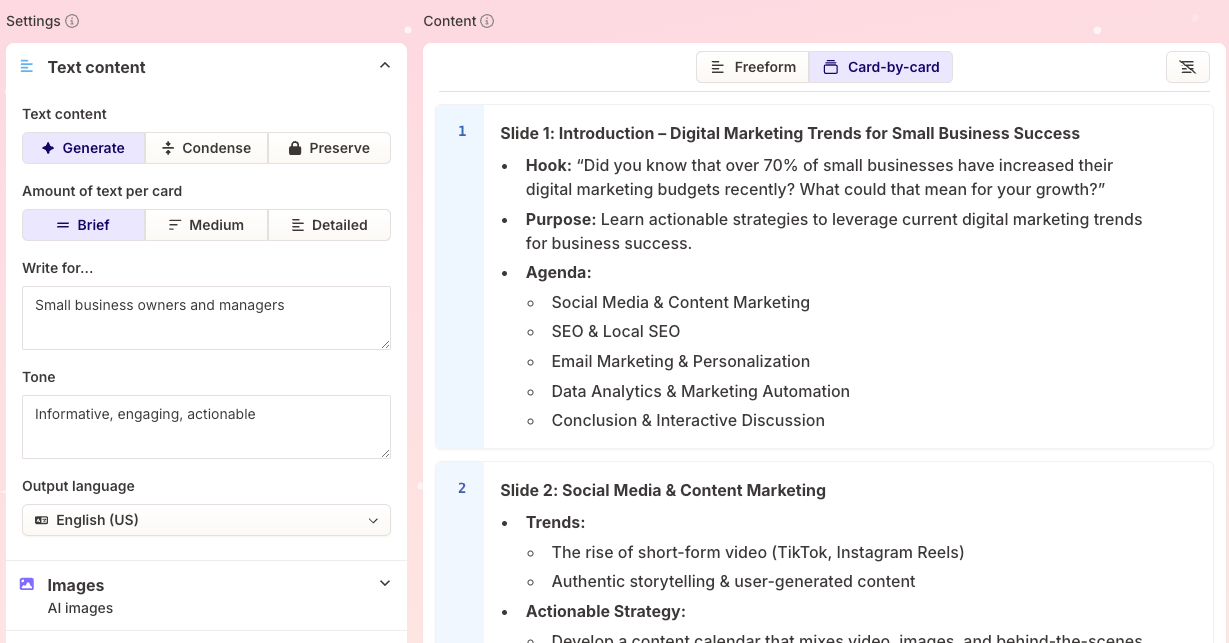Screen dimensions: 1229x643
Task: Select the Card-by-card tab
Action: [x=880, y=67]
